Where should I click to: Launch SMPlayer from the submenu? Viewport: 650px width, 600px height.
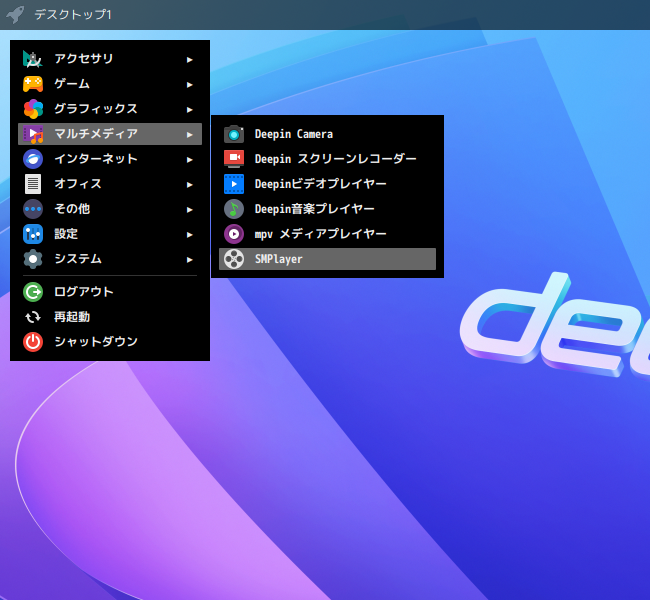click(x=327, y=259)
